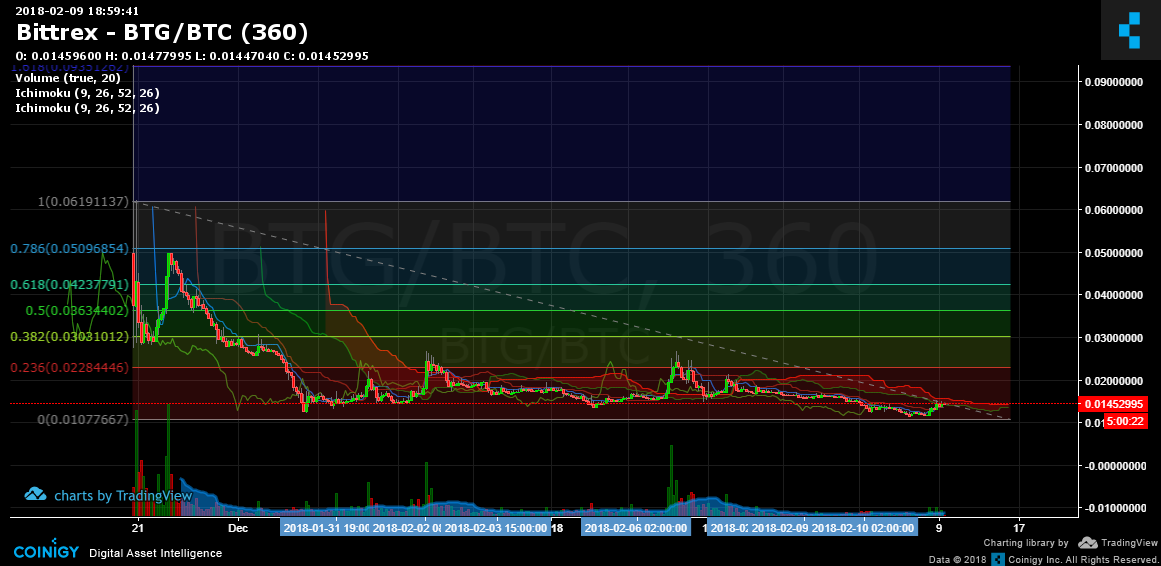Click the 21 label on time axis
Screen dimensions: 1161x566
point(137,528)
